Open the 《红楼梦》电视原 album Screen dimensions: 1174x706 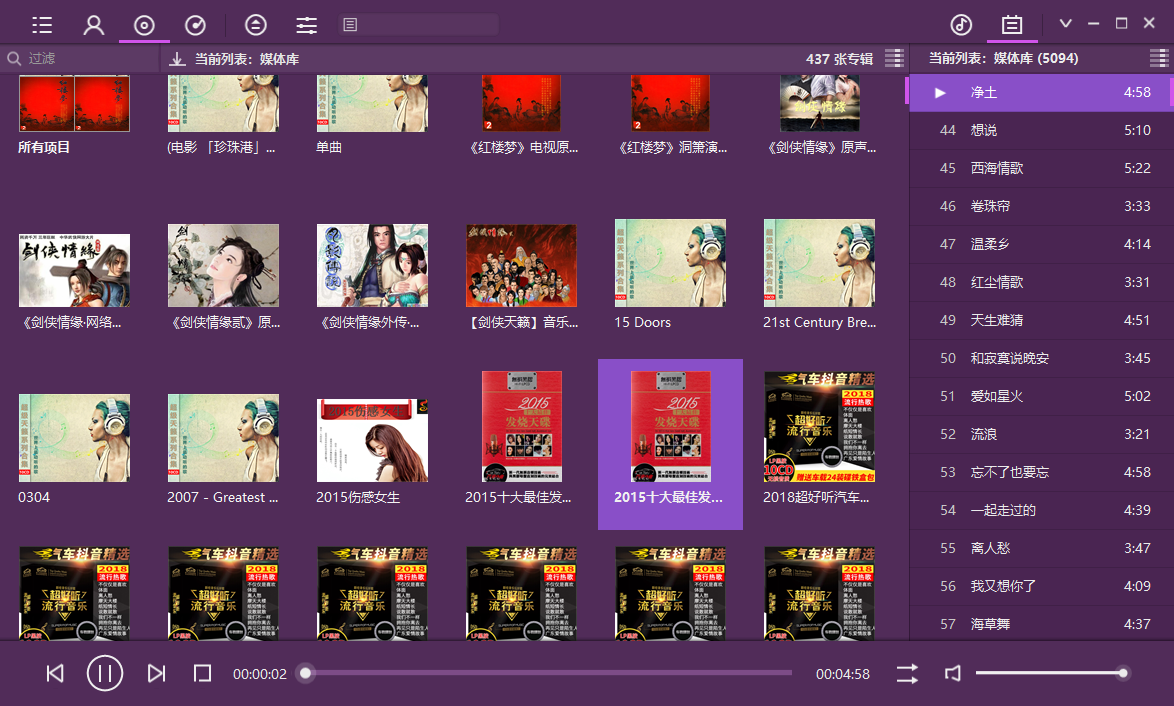pyautogui.click(x=521, y=103)
